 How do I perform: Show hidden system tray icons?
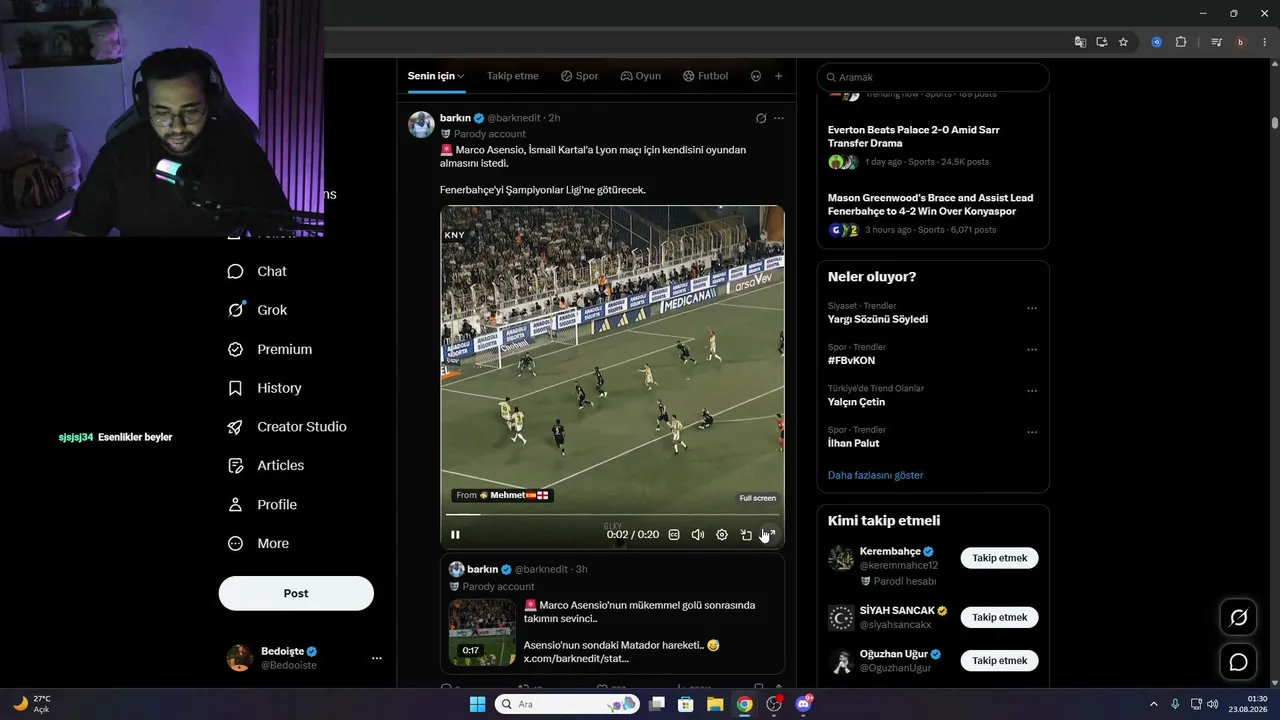[1153, 704]
